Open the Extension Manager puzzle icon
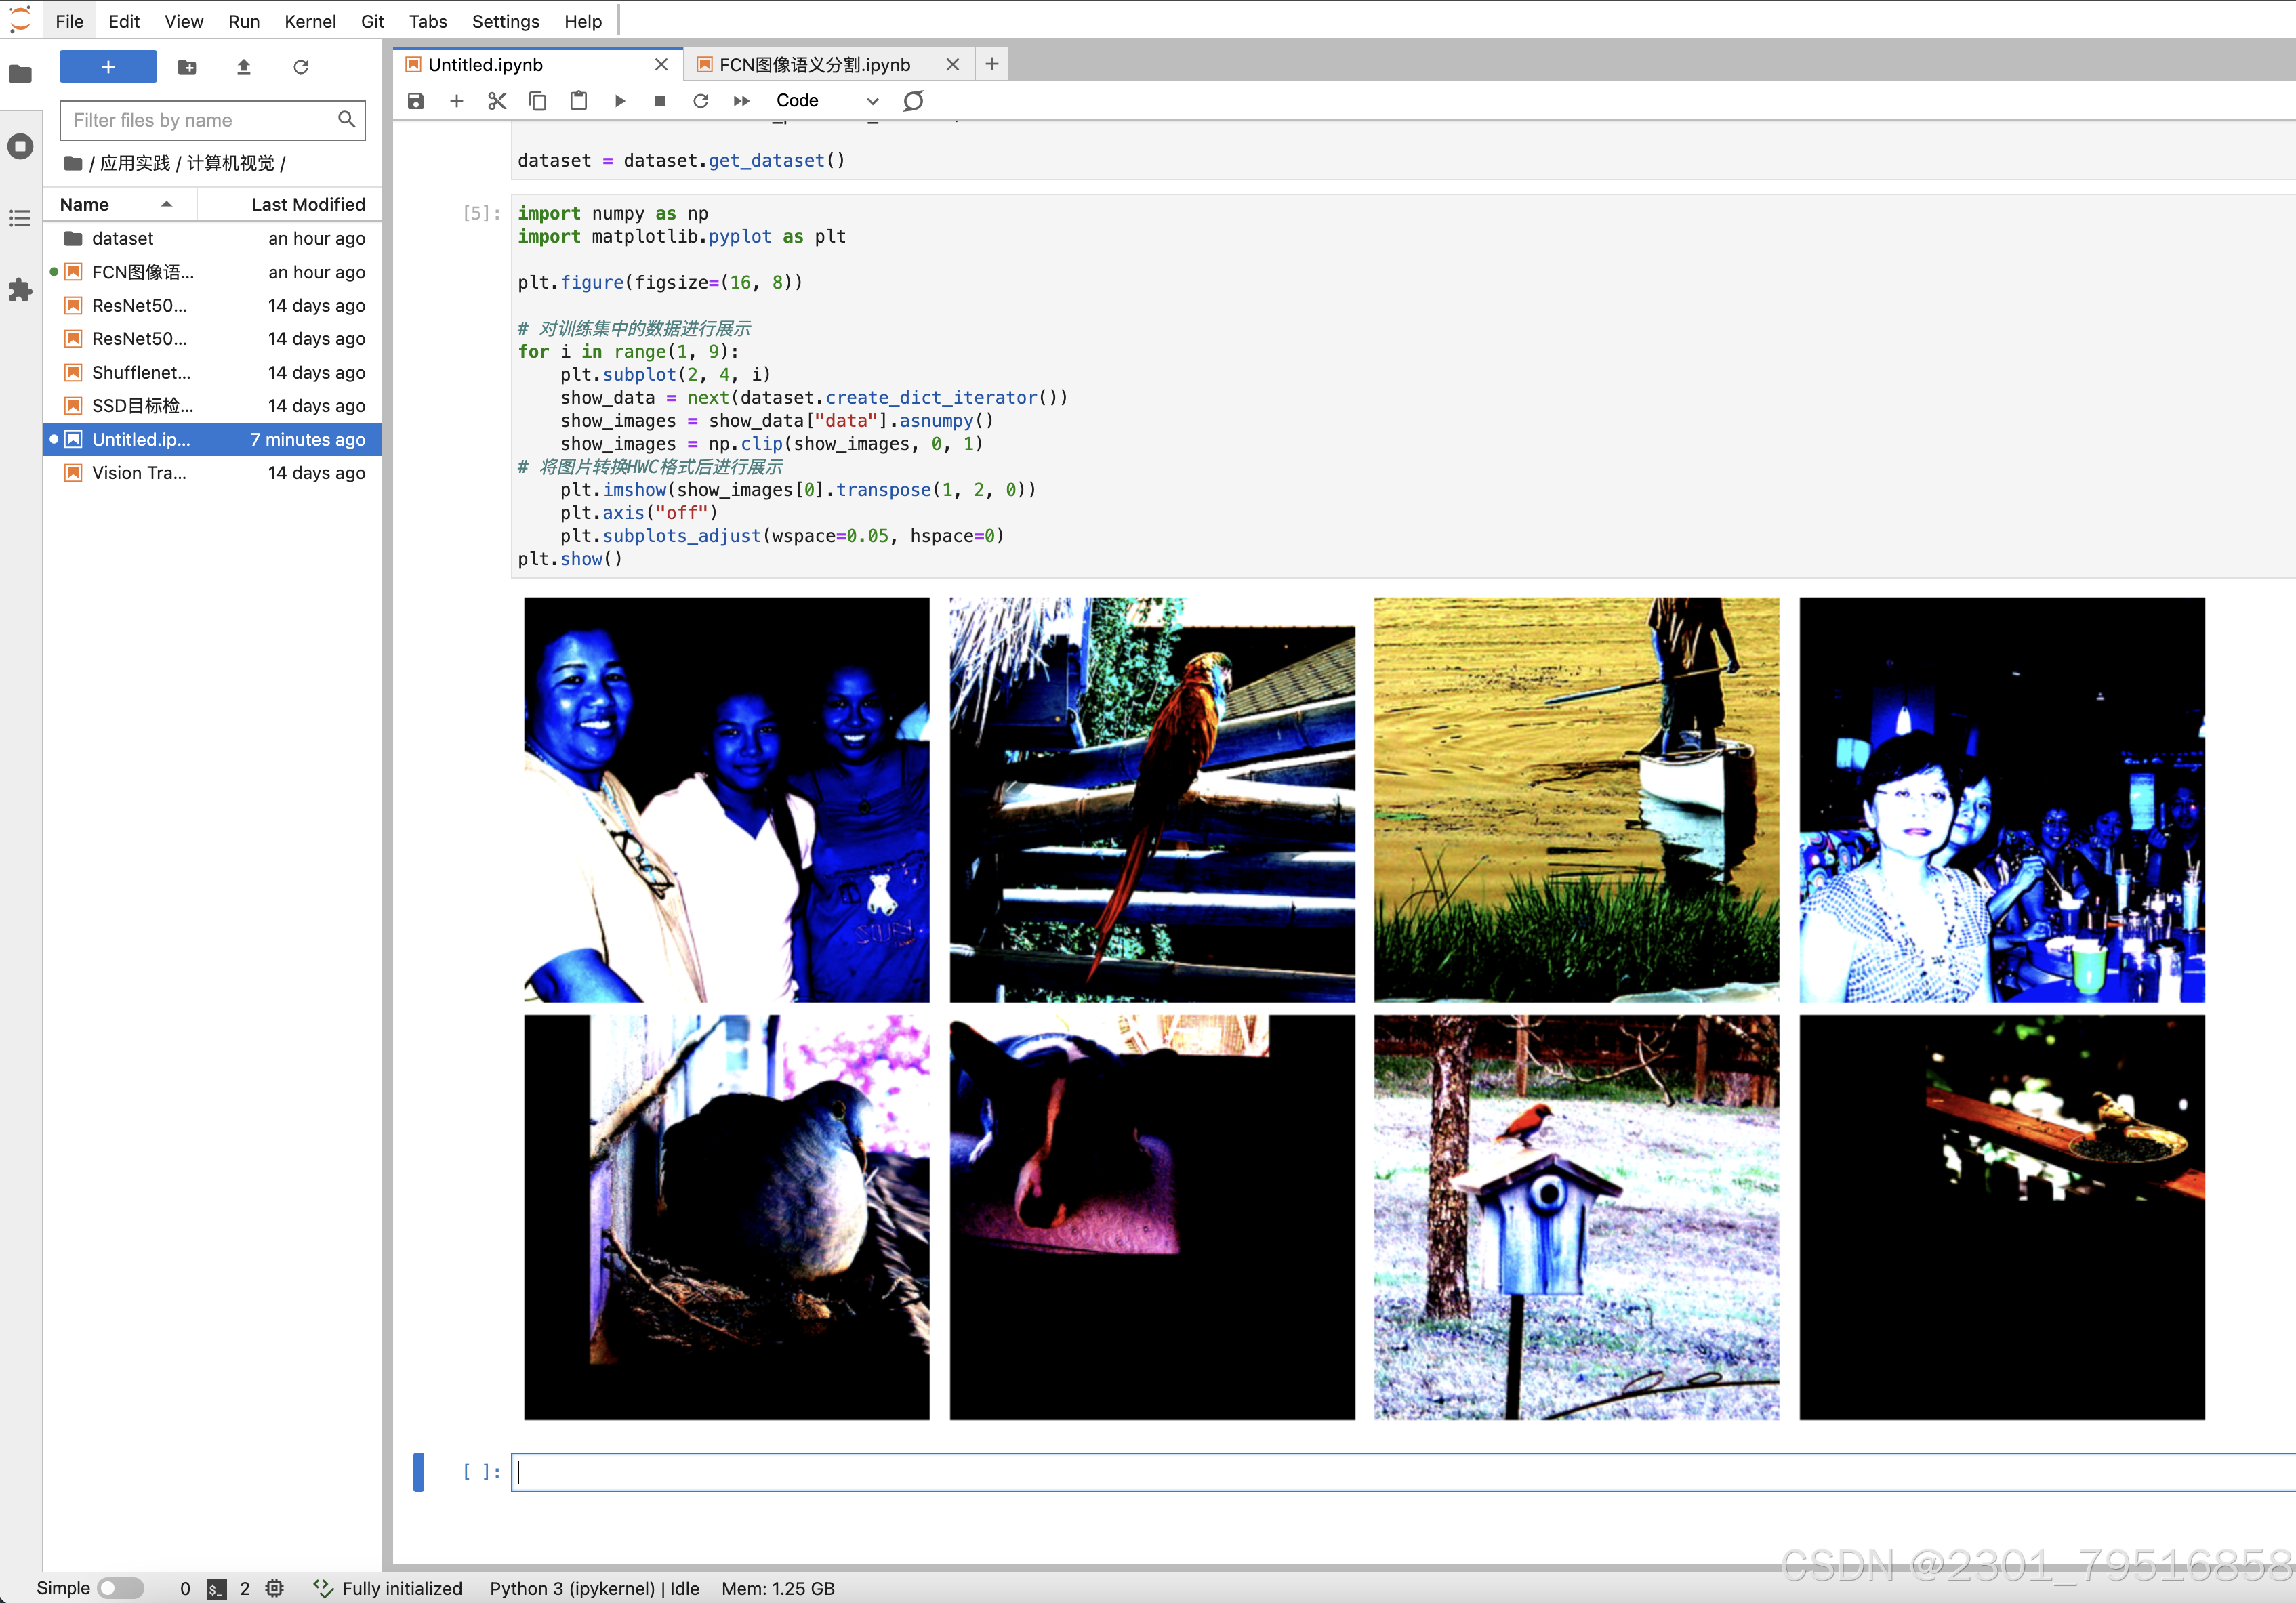 tap(20, 290)
